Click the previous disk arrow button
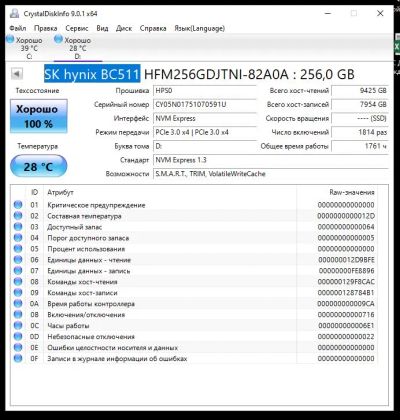 click(17, 74)
